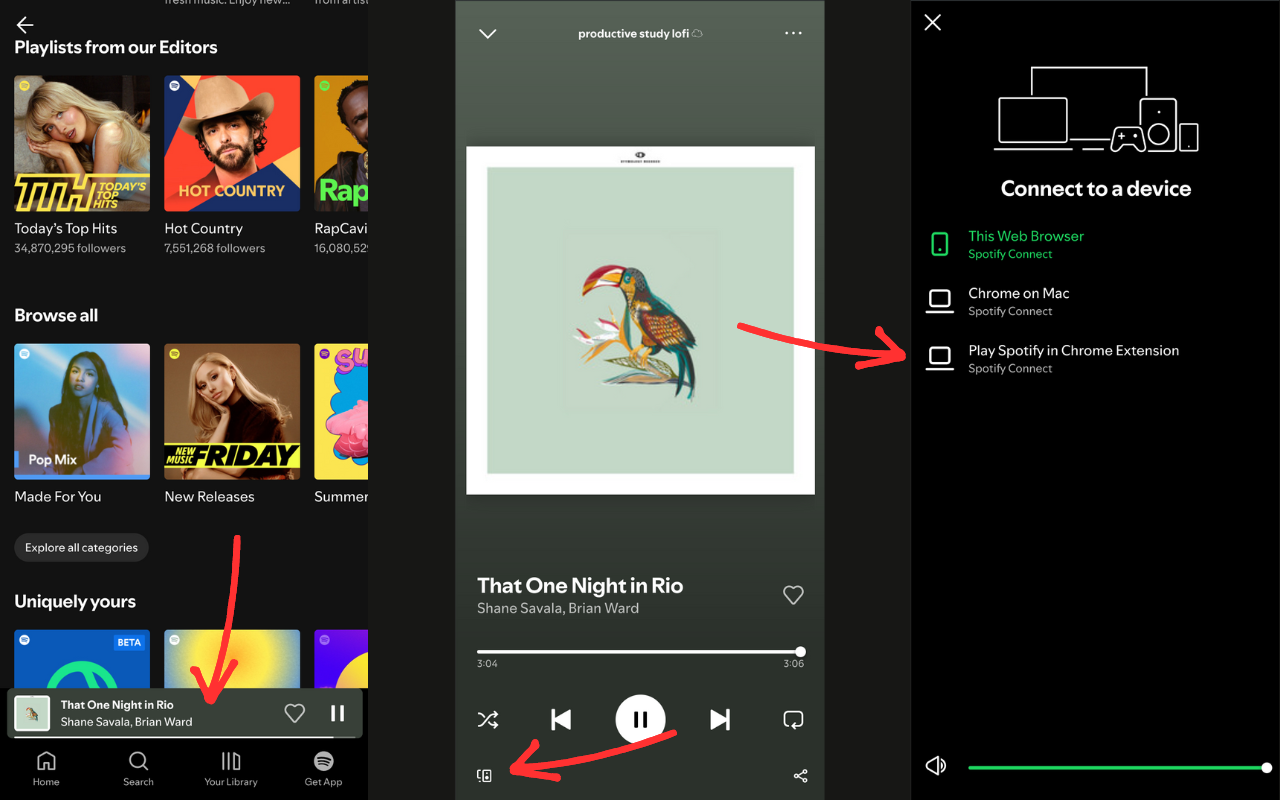Click the New Releases label
Screen dimensions: 1280x800
click(210, 496)
